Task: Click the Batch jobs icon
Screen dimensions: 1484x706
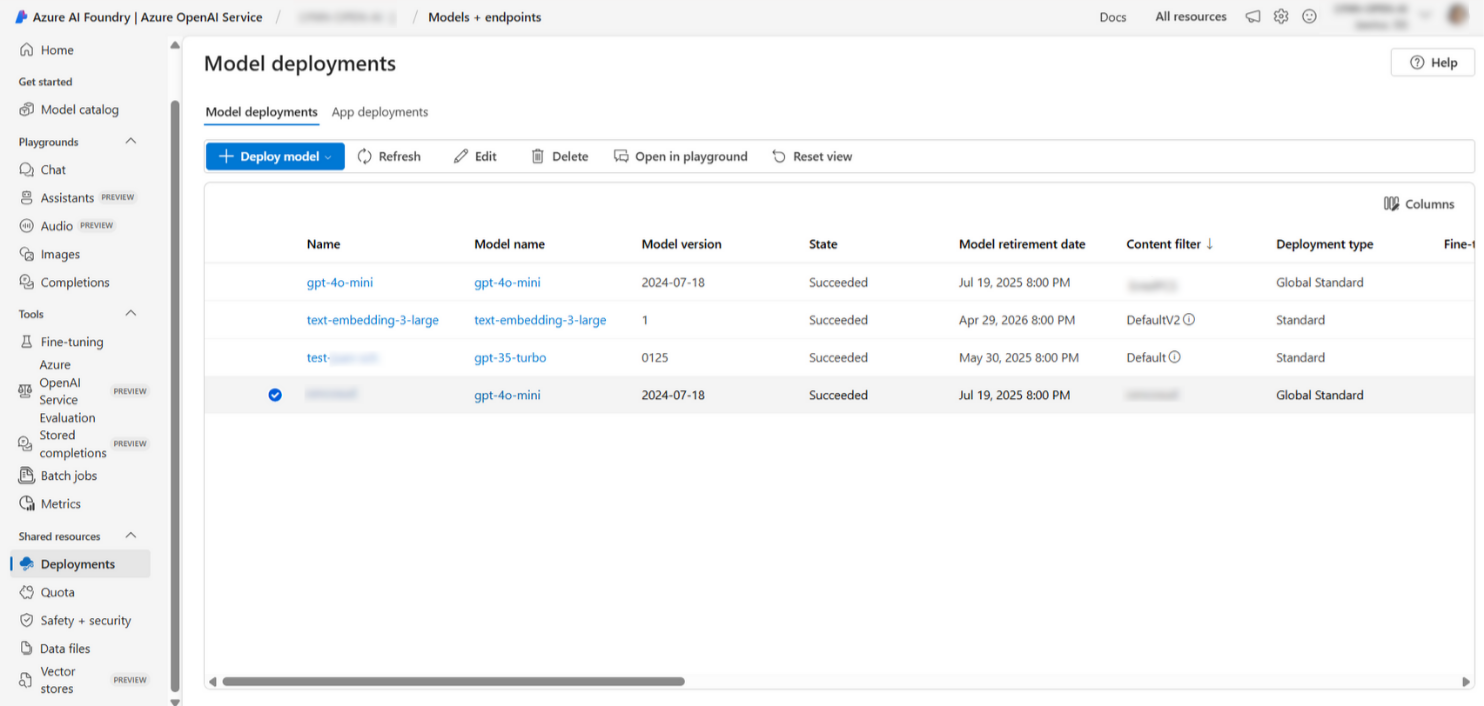Action: pyautogui.click(x=27, y=476)
